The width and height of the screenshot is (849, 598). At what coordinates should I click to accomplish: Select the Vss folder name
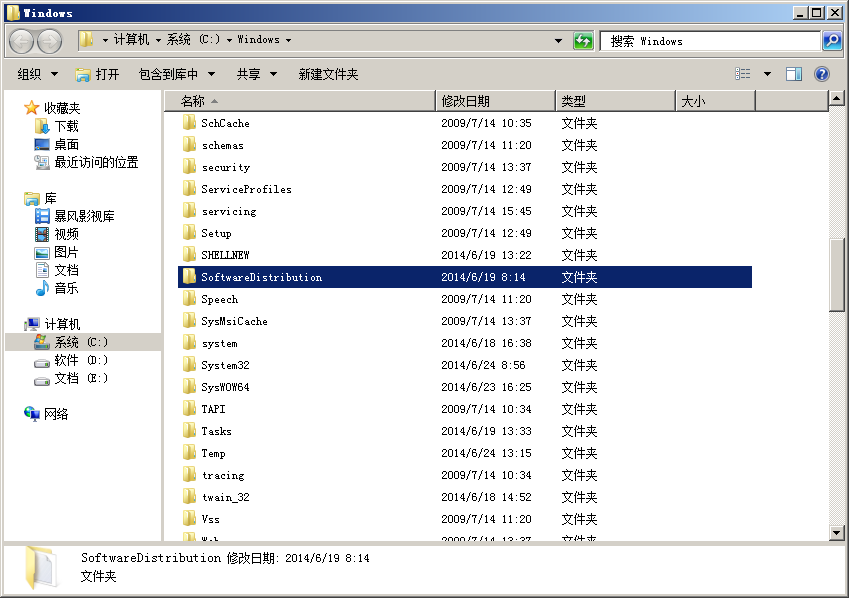pyautogui.click(x=211, y=519)
